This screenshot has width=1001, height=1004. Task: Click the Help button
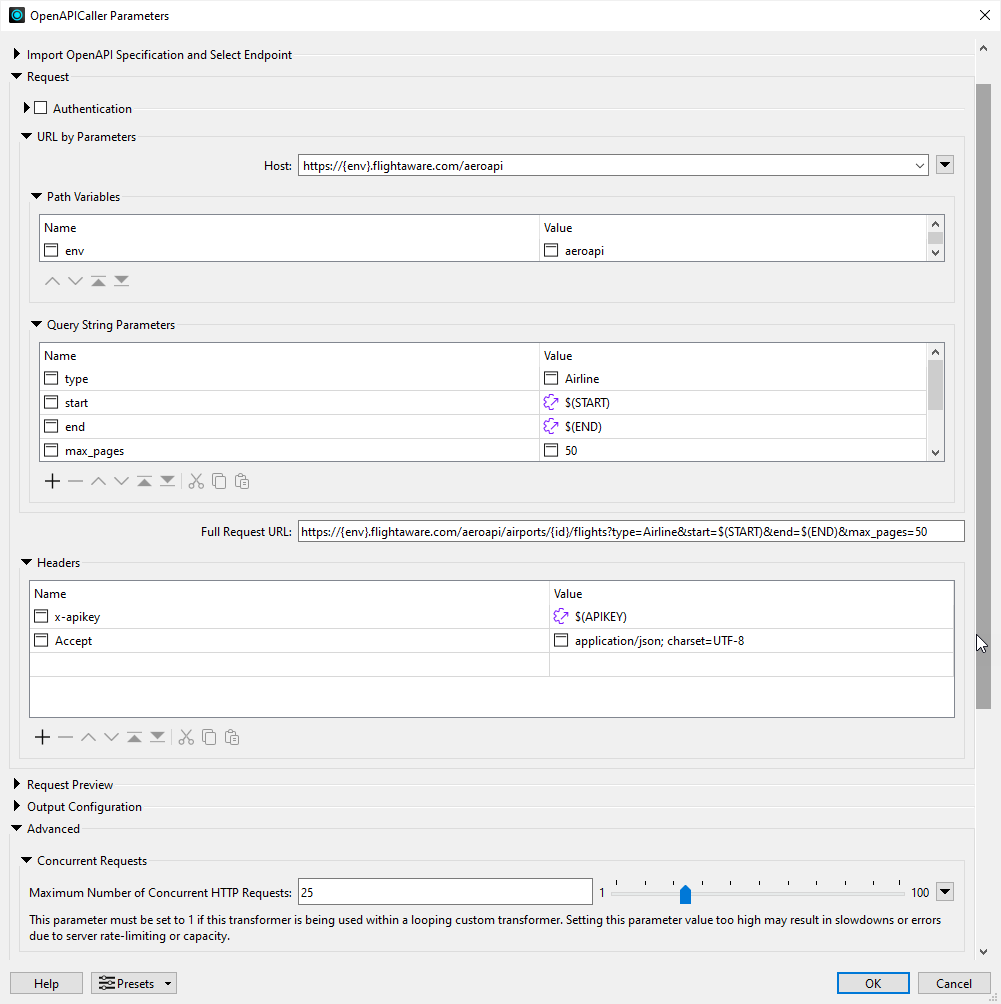(x=46, y=983)
